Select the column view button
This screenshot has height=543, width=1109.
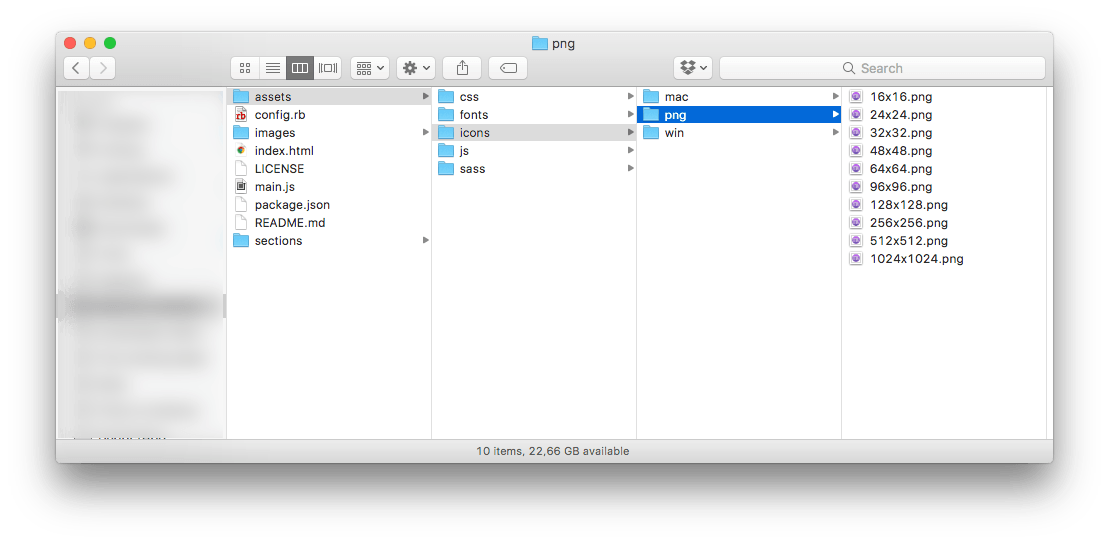[300, 68]
